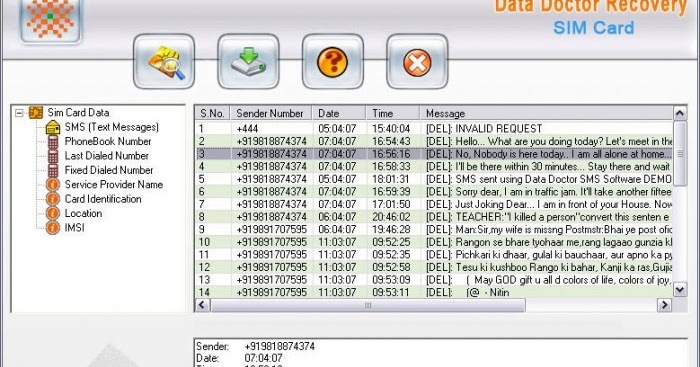The height and width of the screenshot is (367, 700).
Task: Click the Message column header
Action: [x=546, y=113]
